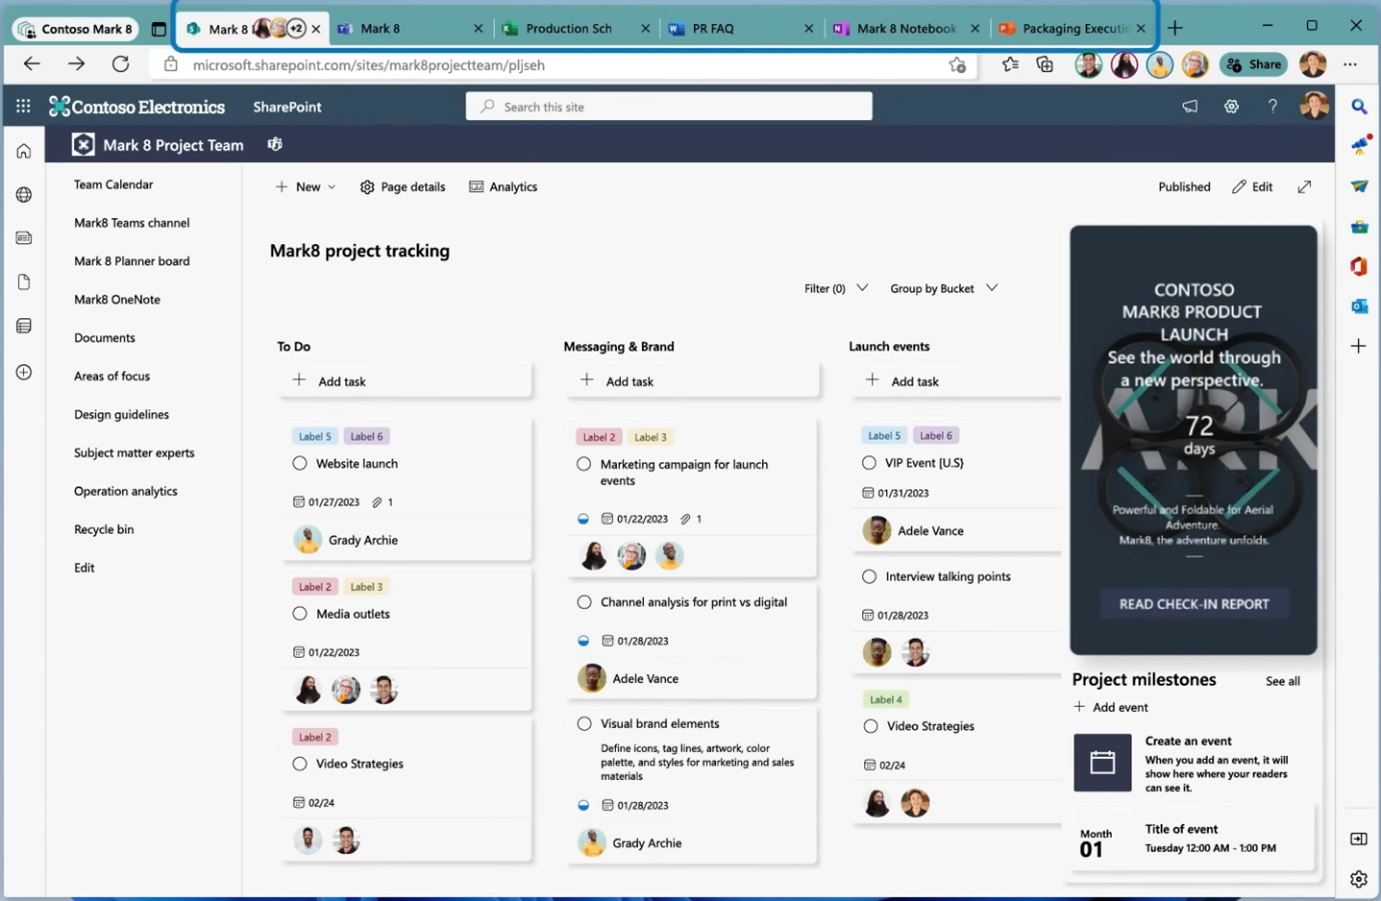The image size is (1381, 901).
Task: Open the SharePoint settings gear
Action: [1231, 106]
